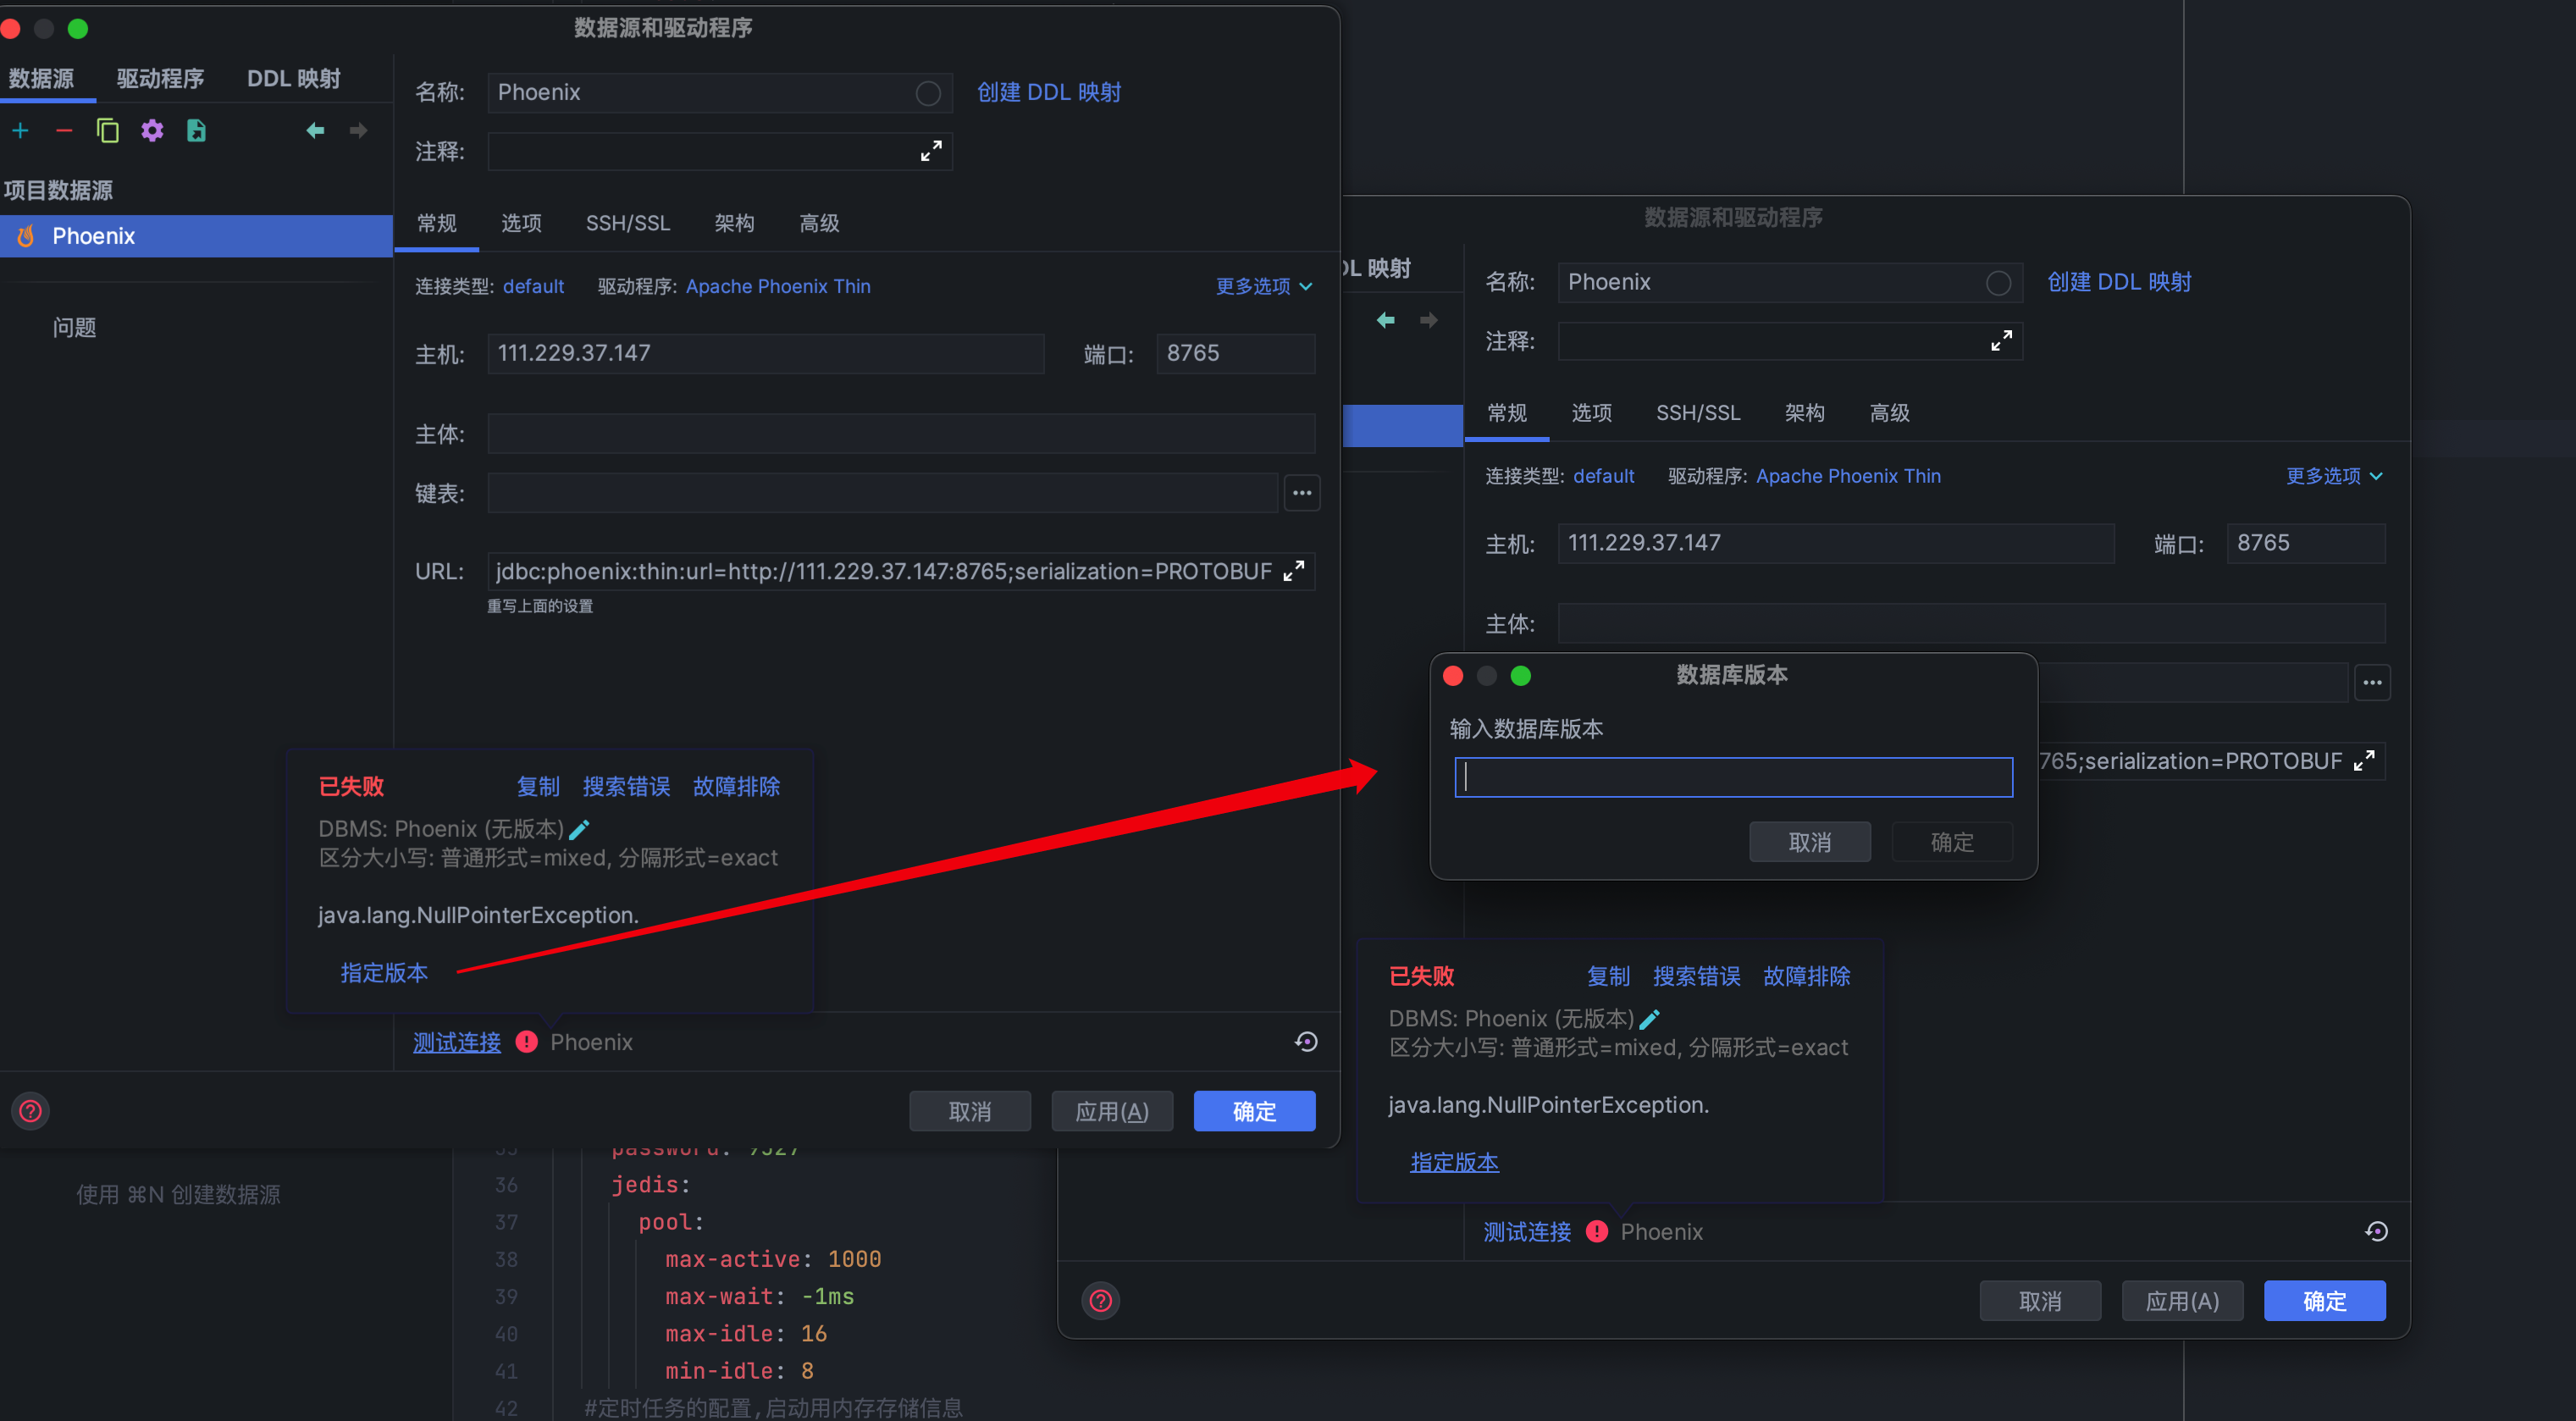
Task: Click 测试连接 link in right window
Action: tap(1527, 1232)
